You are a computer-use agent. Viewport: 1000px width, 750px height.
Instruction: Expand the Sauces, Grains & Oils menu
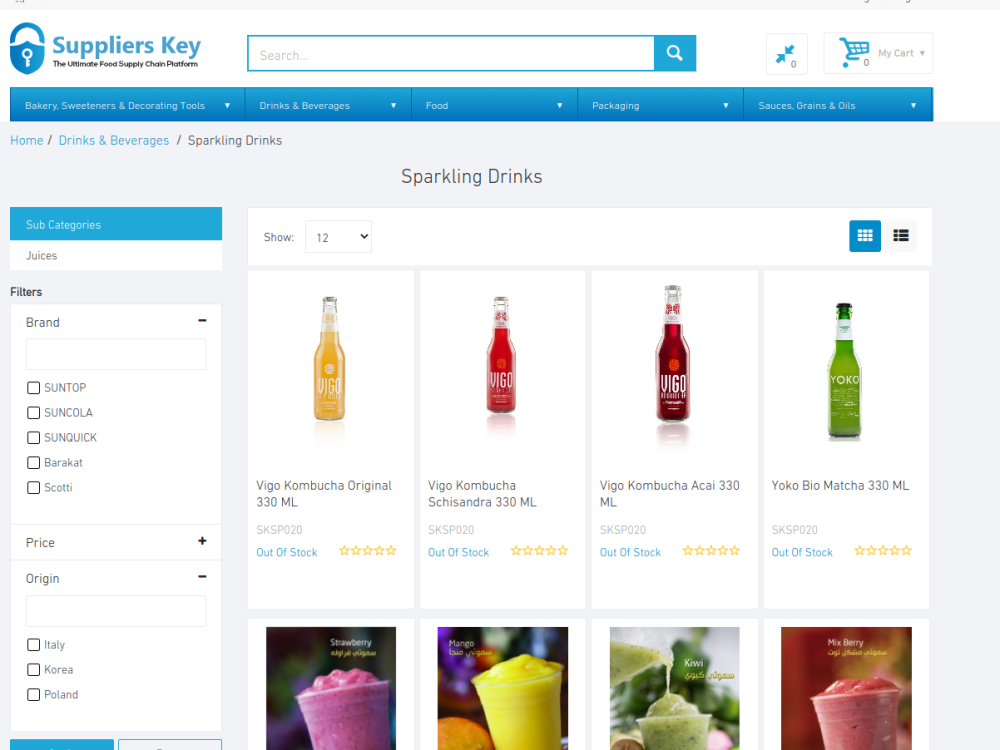(x=838, y=105)
